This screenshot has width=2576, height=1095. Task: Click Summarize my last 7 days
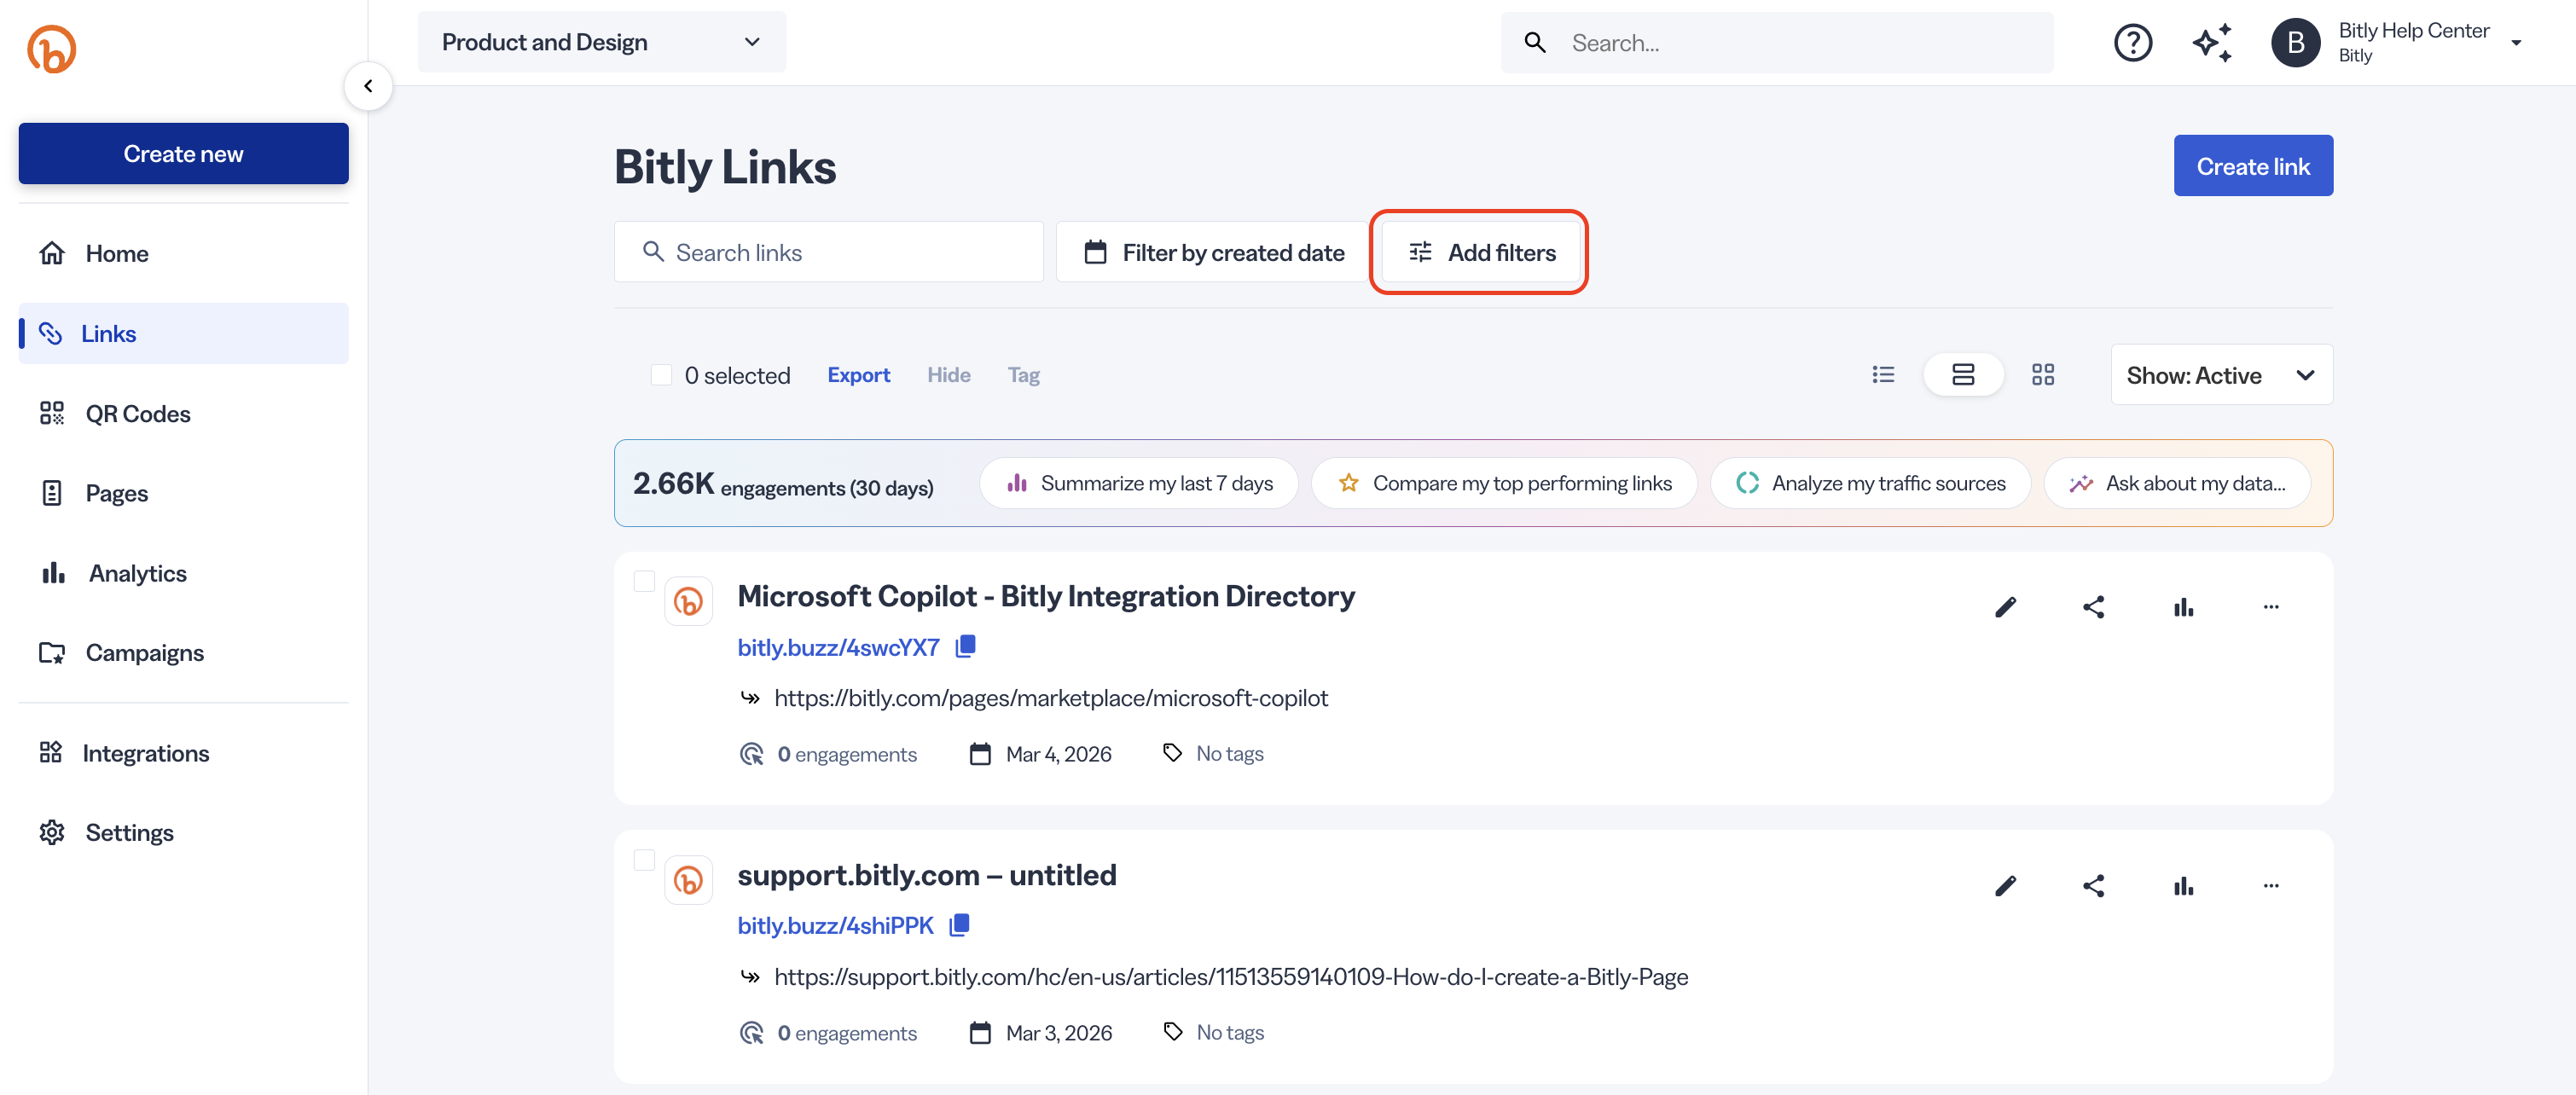pos(1139,484)
